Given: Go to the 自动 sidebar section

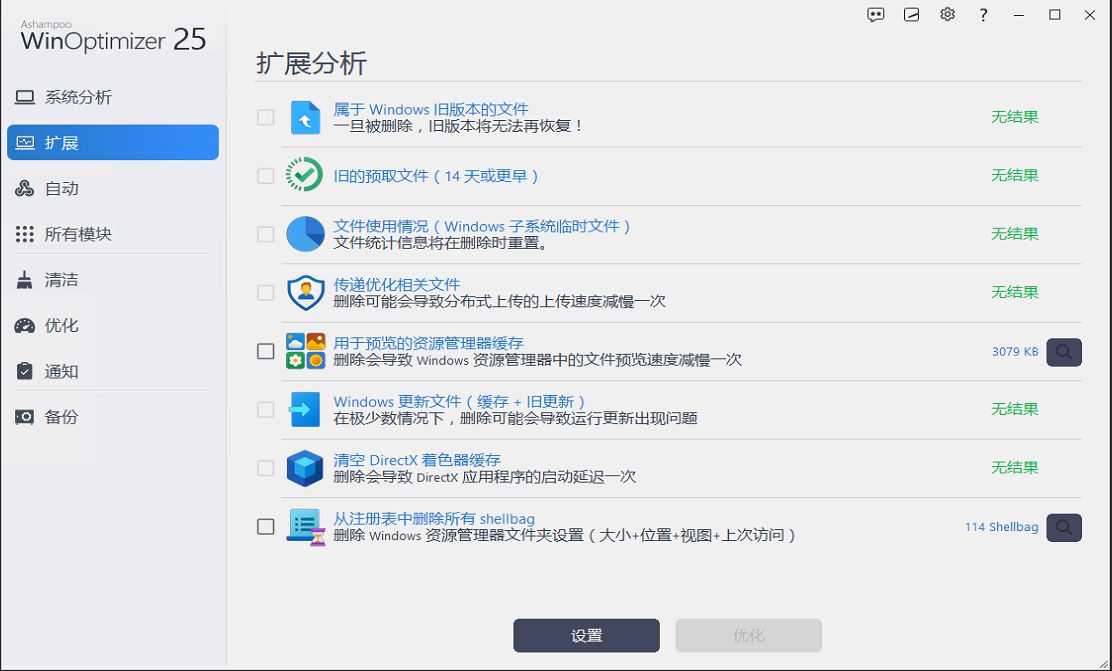Looking at the screenshot, I should pyautogui.click(x=113, y=189).
